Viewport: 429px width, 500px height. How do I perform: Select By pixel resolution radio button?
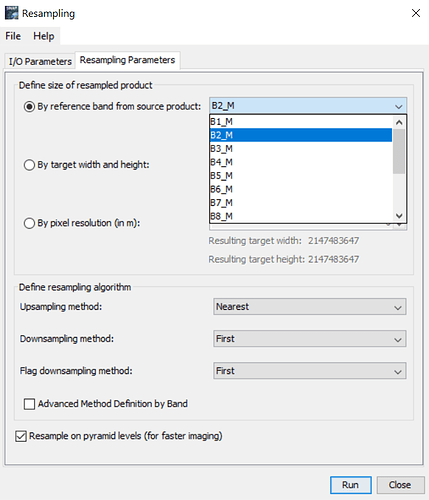click(29, 223)
